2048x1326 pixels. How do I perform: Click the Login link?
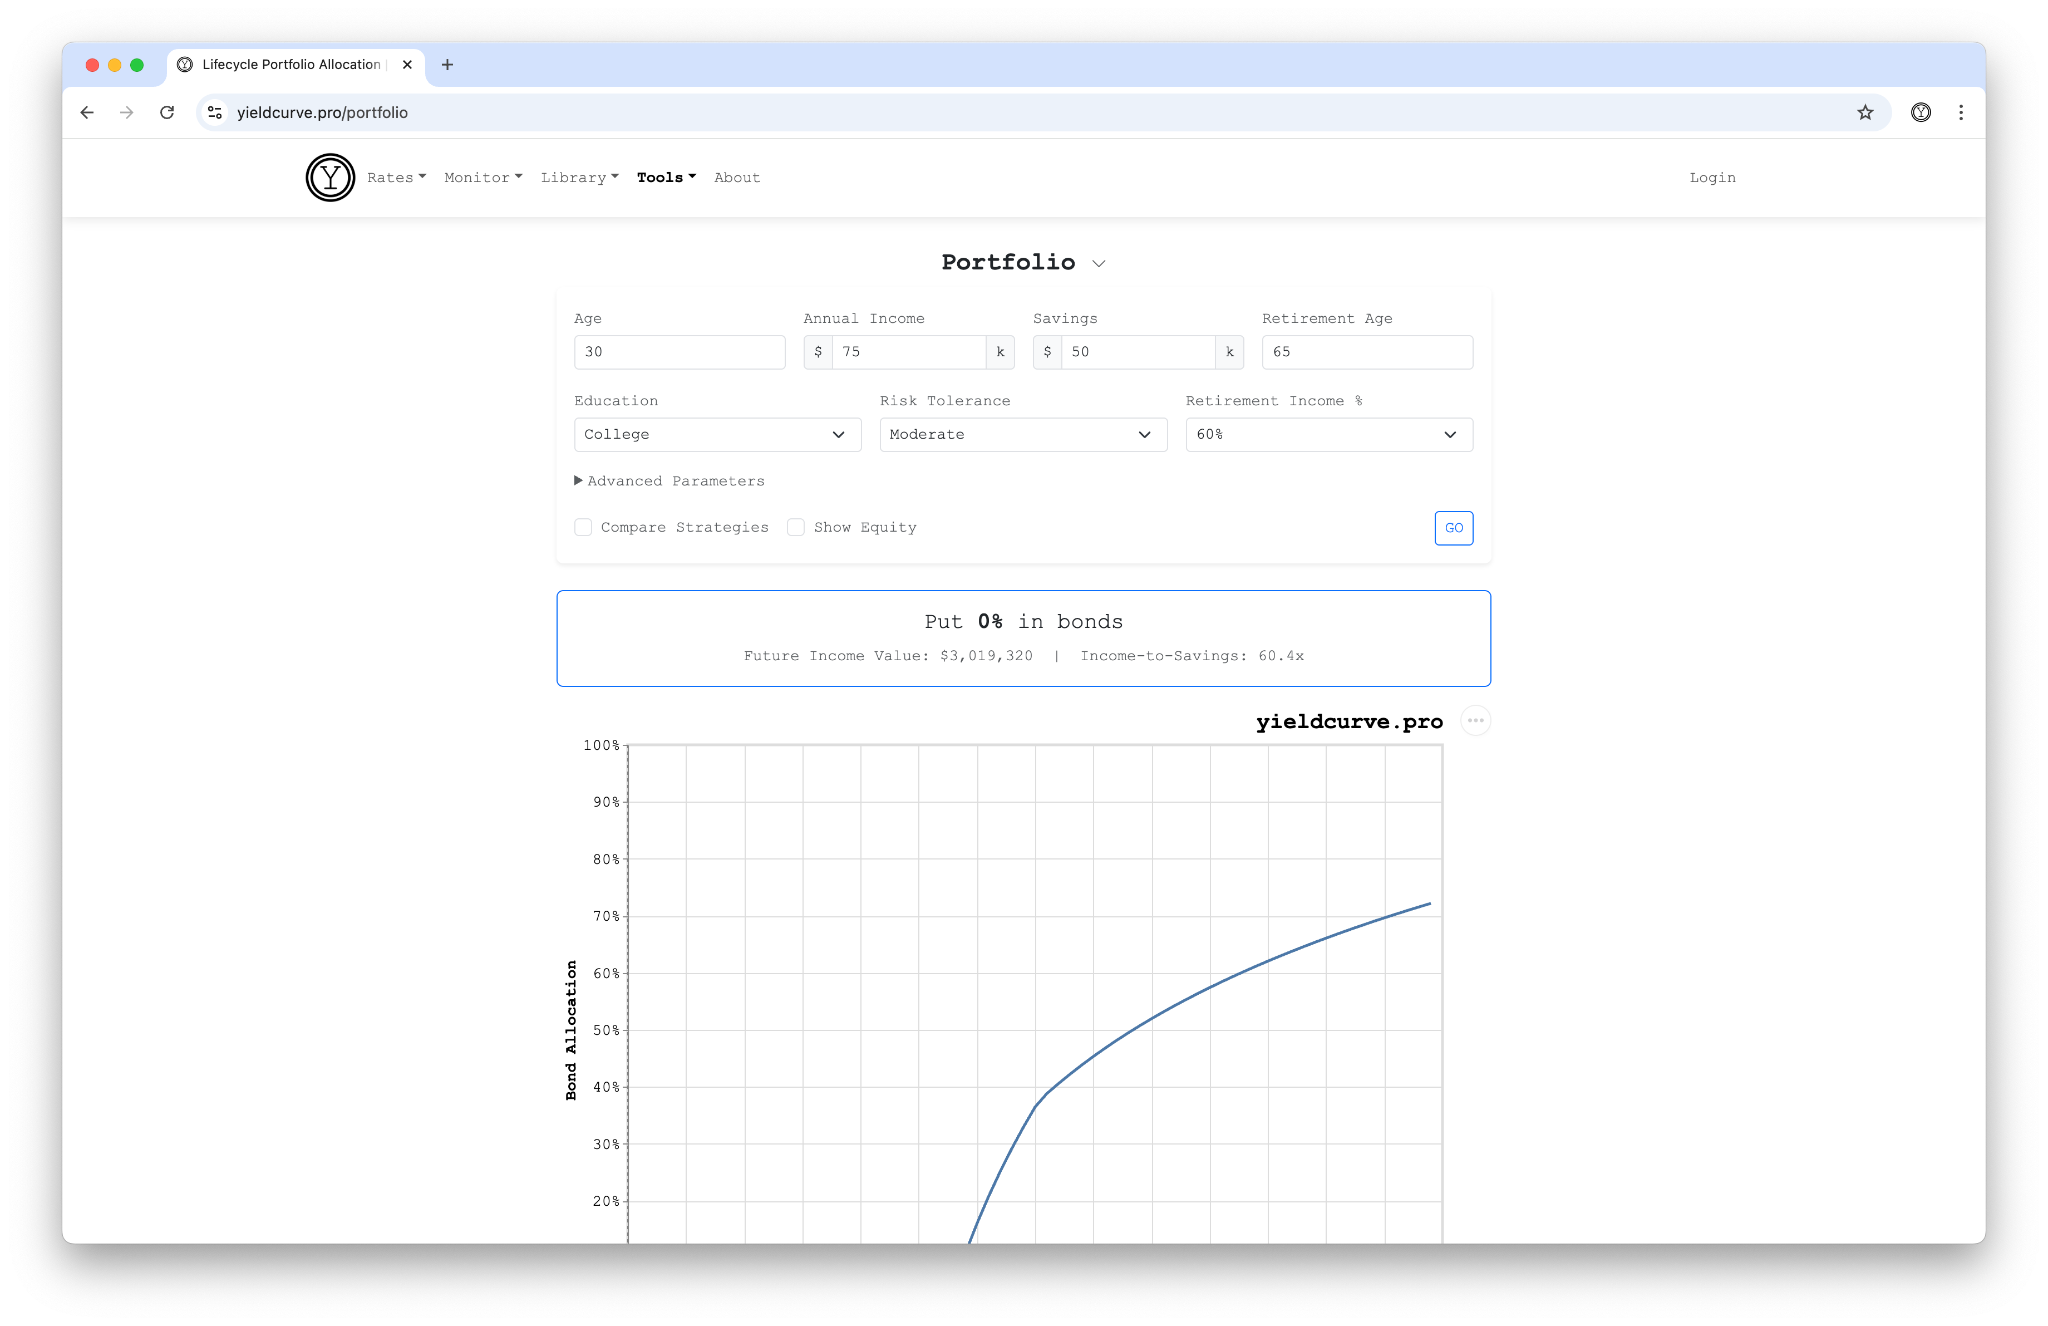(1712, 177)
